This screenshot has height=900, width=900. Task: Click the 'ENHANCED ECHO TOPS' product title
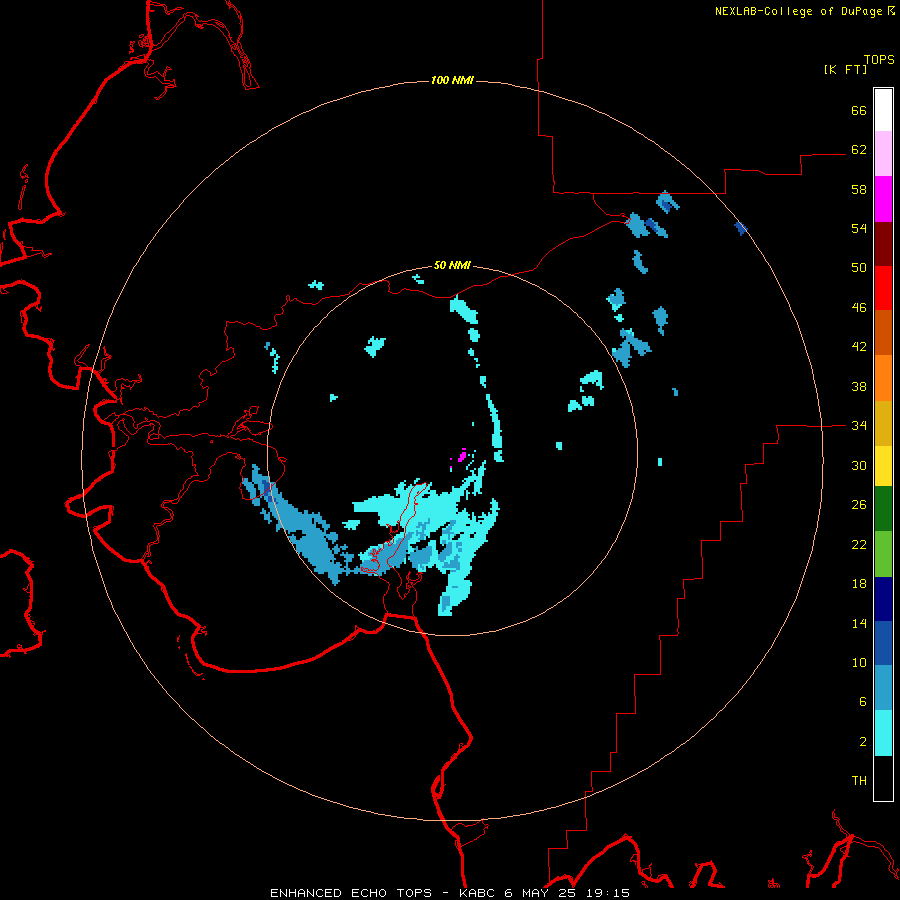351,893
